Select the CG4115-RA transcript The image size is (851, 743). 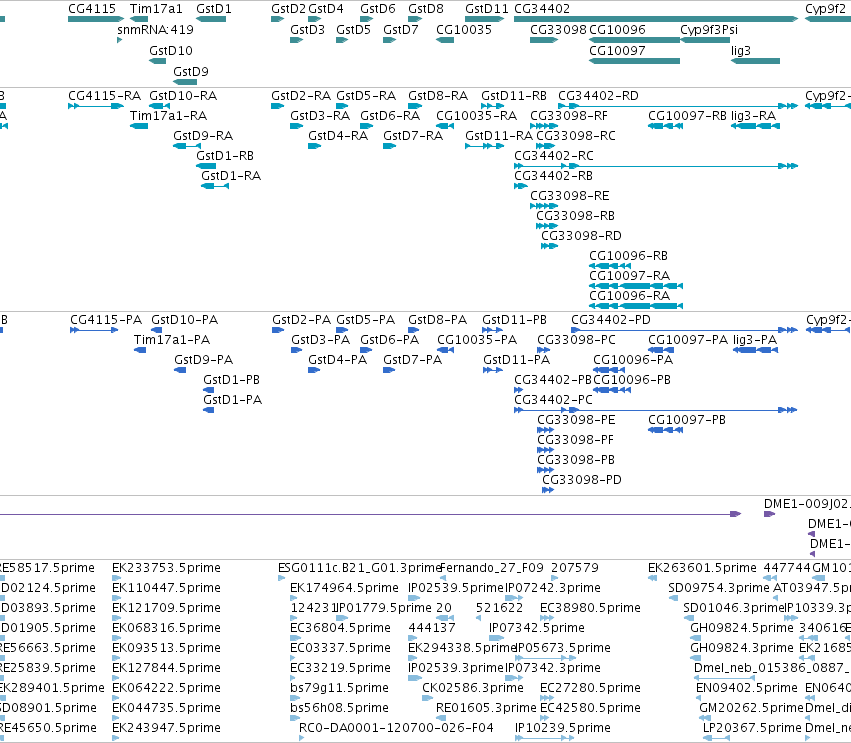(96, 106)
